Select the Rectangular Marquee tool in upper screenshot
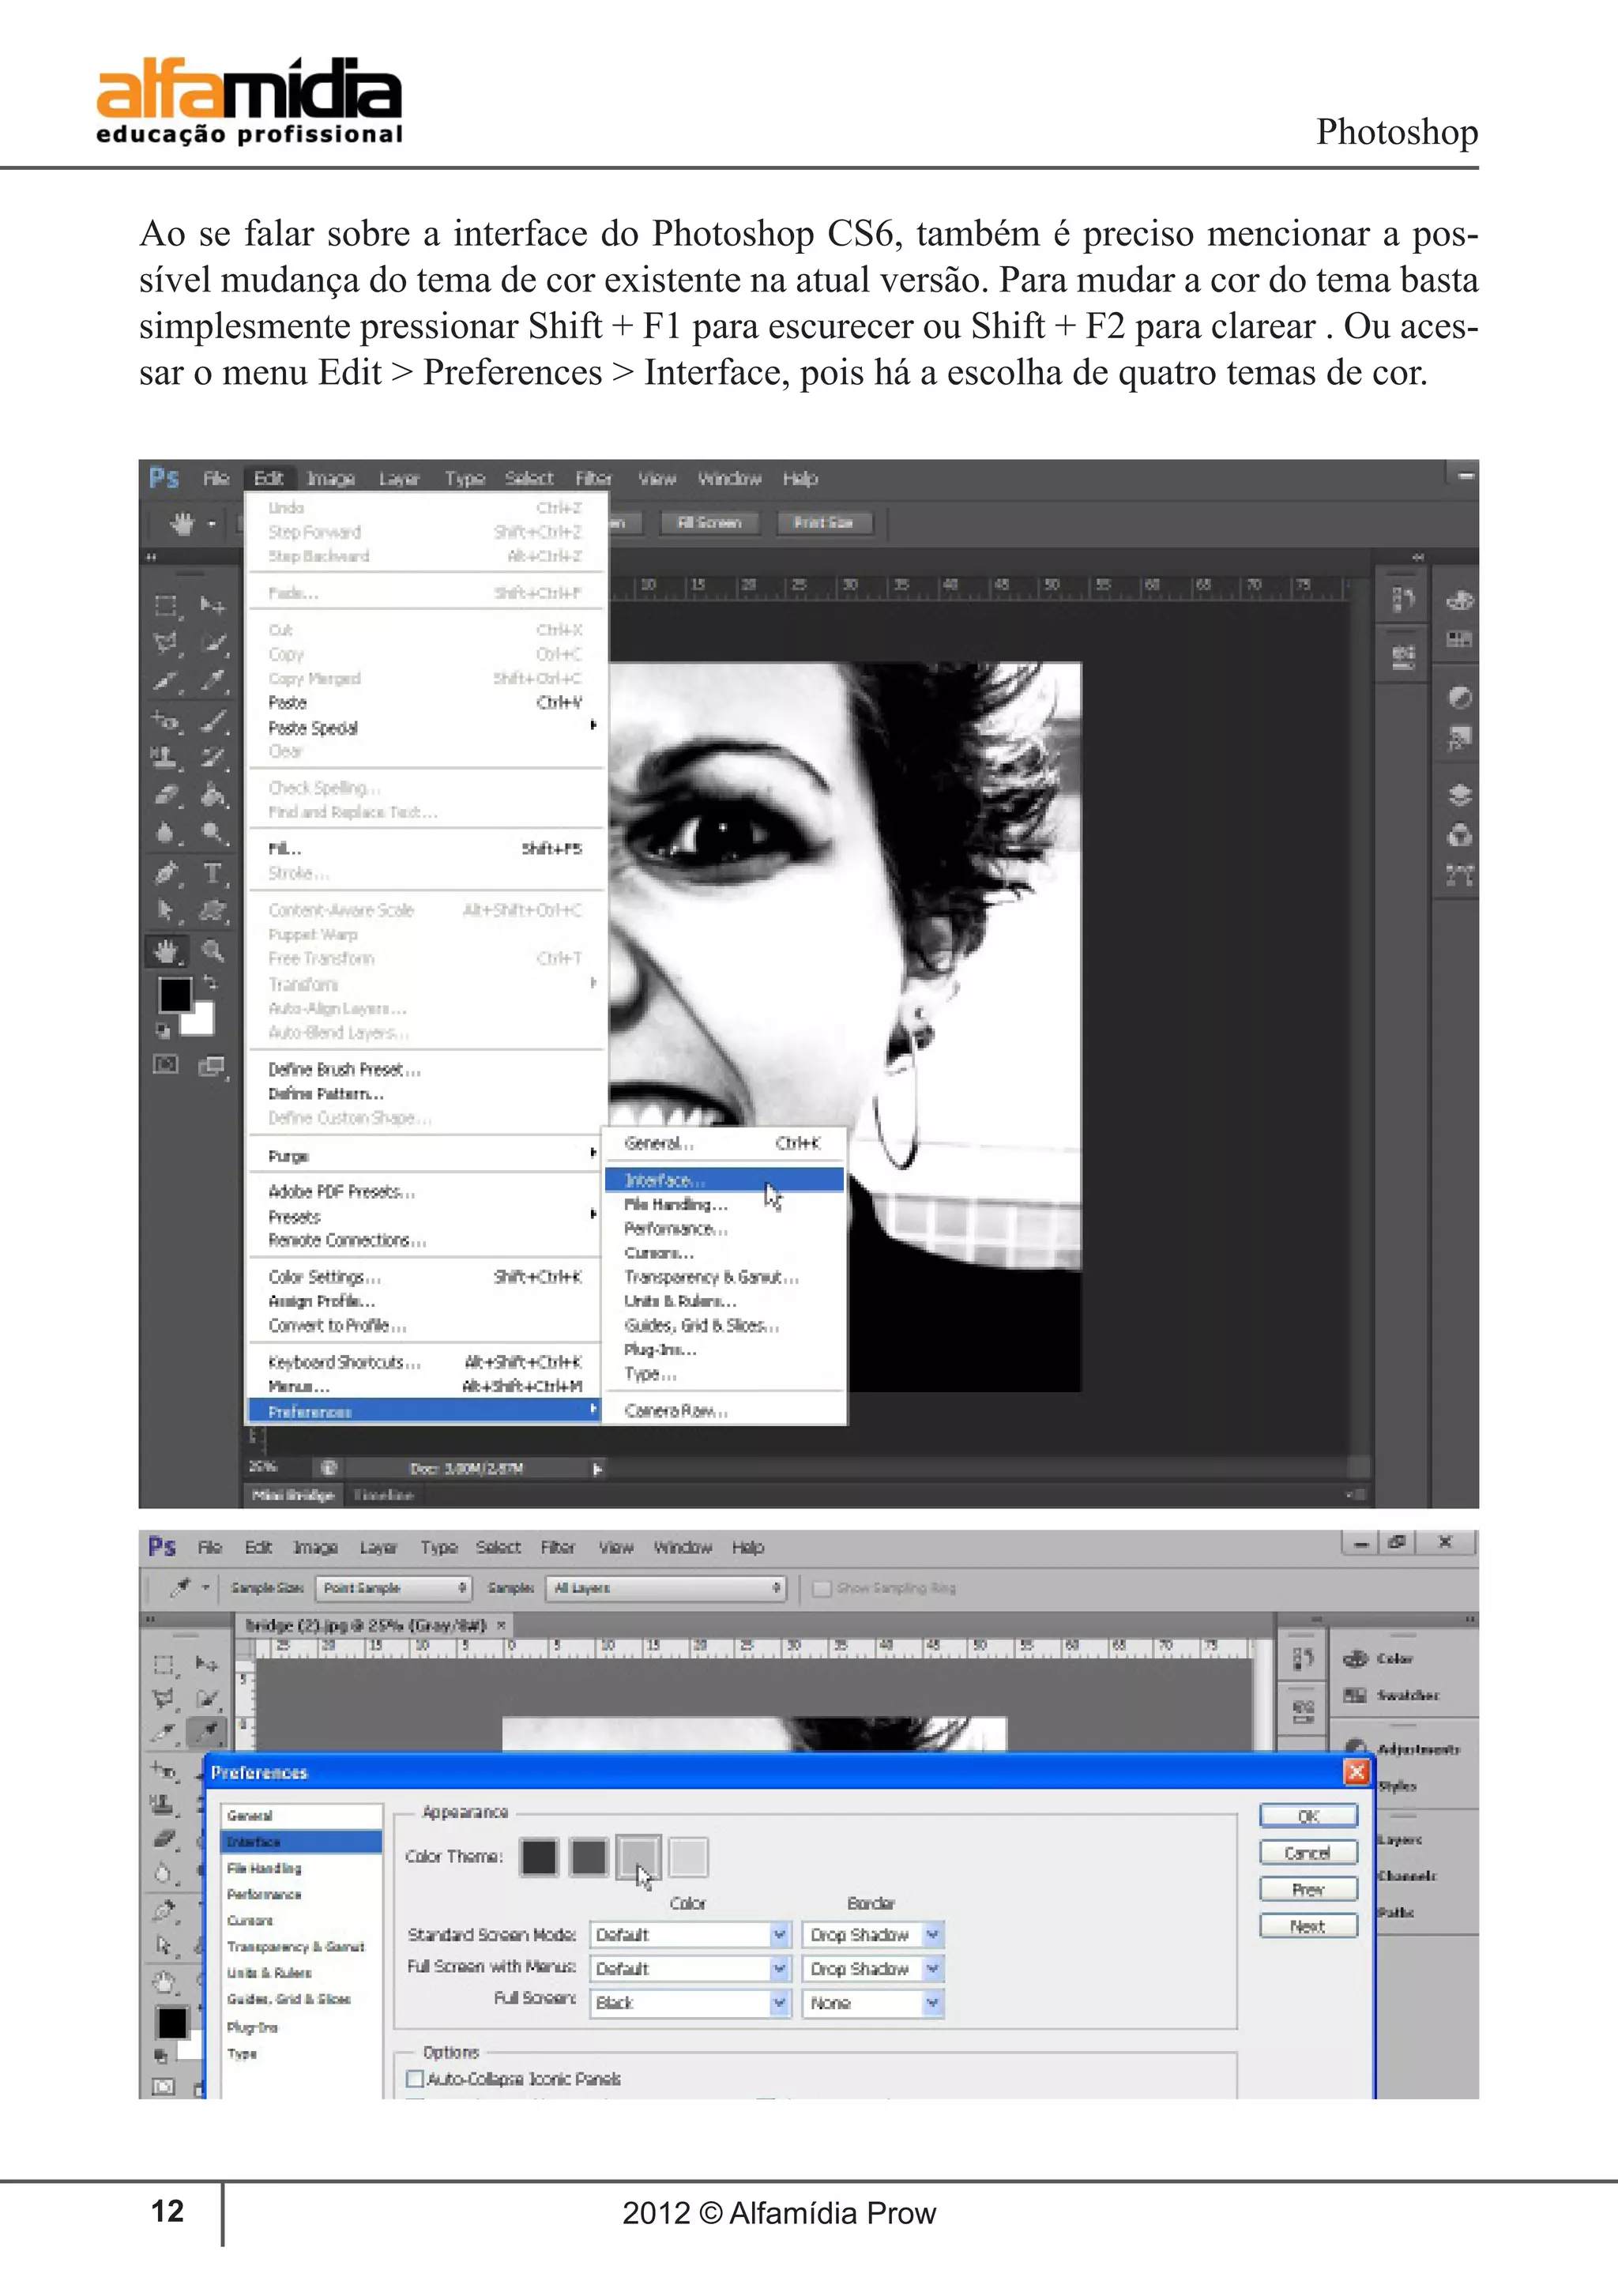 tap(166, 606)
